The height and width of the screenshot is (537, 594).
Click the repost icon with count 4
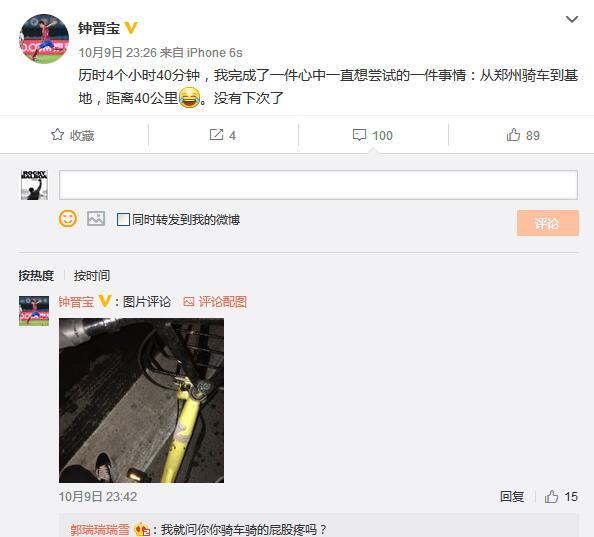tap(216, 134)
